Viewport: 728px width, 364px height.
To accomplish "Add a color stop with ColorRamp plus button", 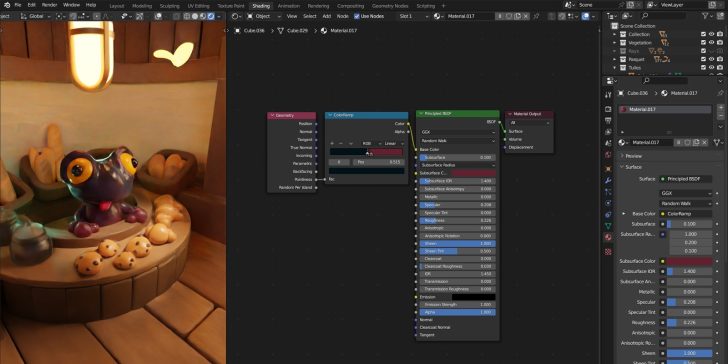I will point(332,143).
